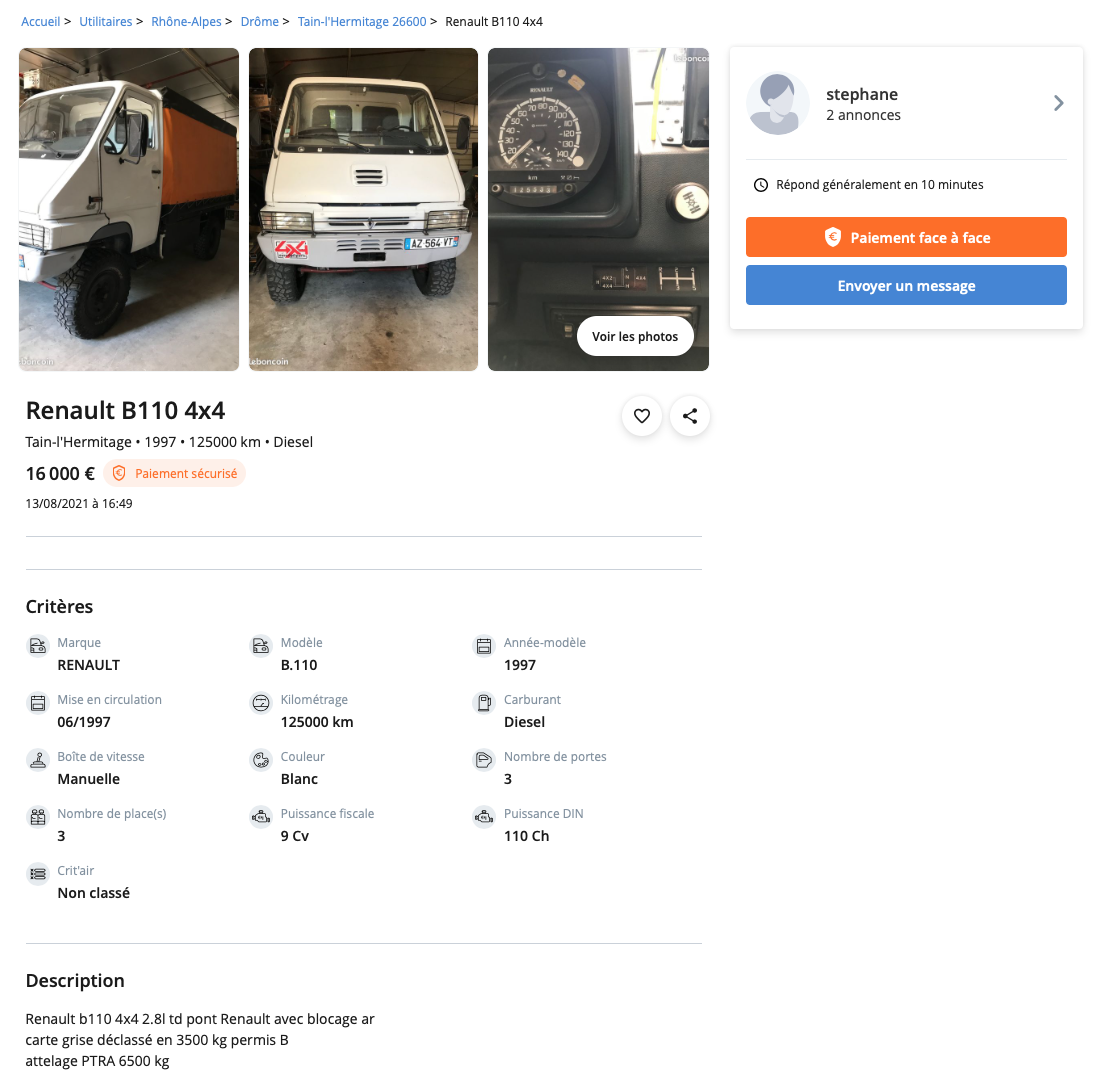Click the Puissance DIN engine icon

[x=484, y=817]
